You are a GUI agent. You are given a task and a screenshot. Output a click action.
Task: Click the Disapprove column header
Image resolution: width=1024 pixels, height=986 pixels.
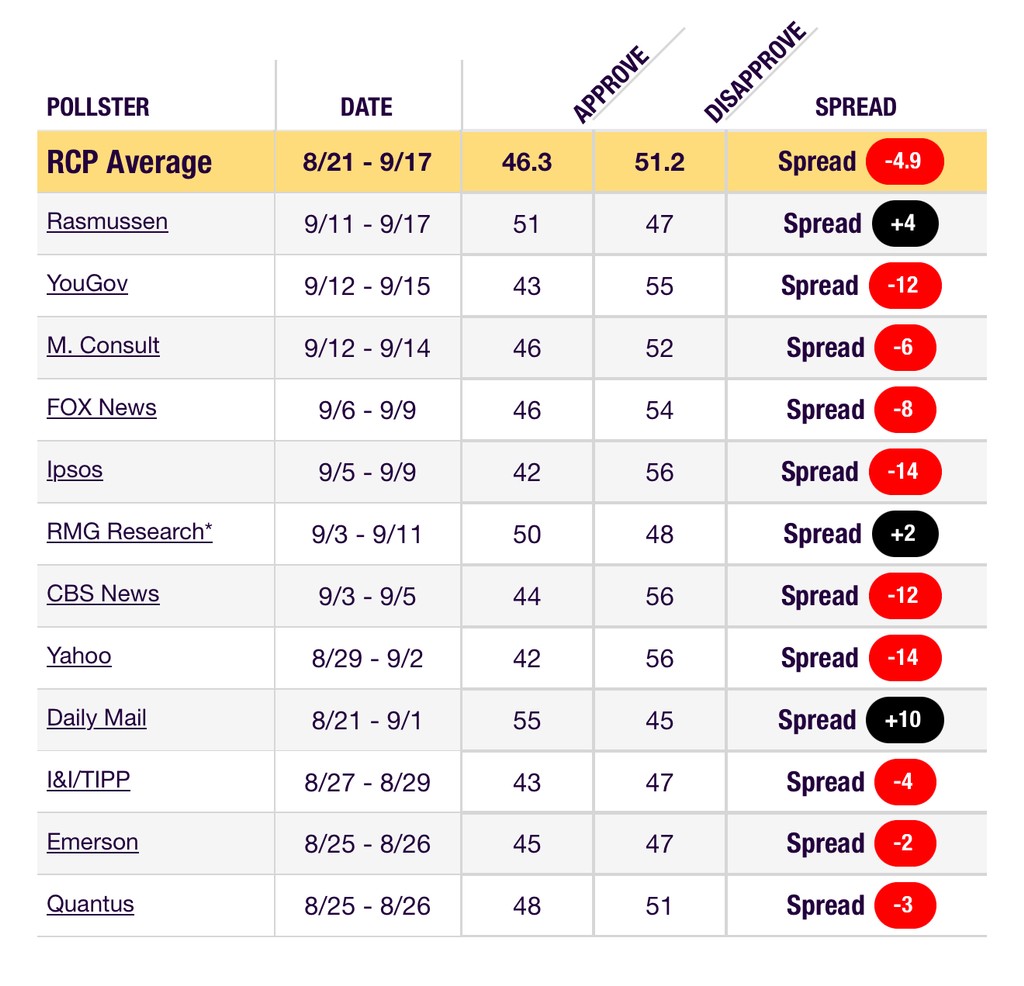(754, 74)
